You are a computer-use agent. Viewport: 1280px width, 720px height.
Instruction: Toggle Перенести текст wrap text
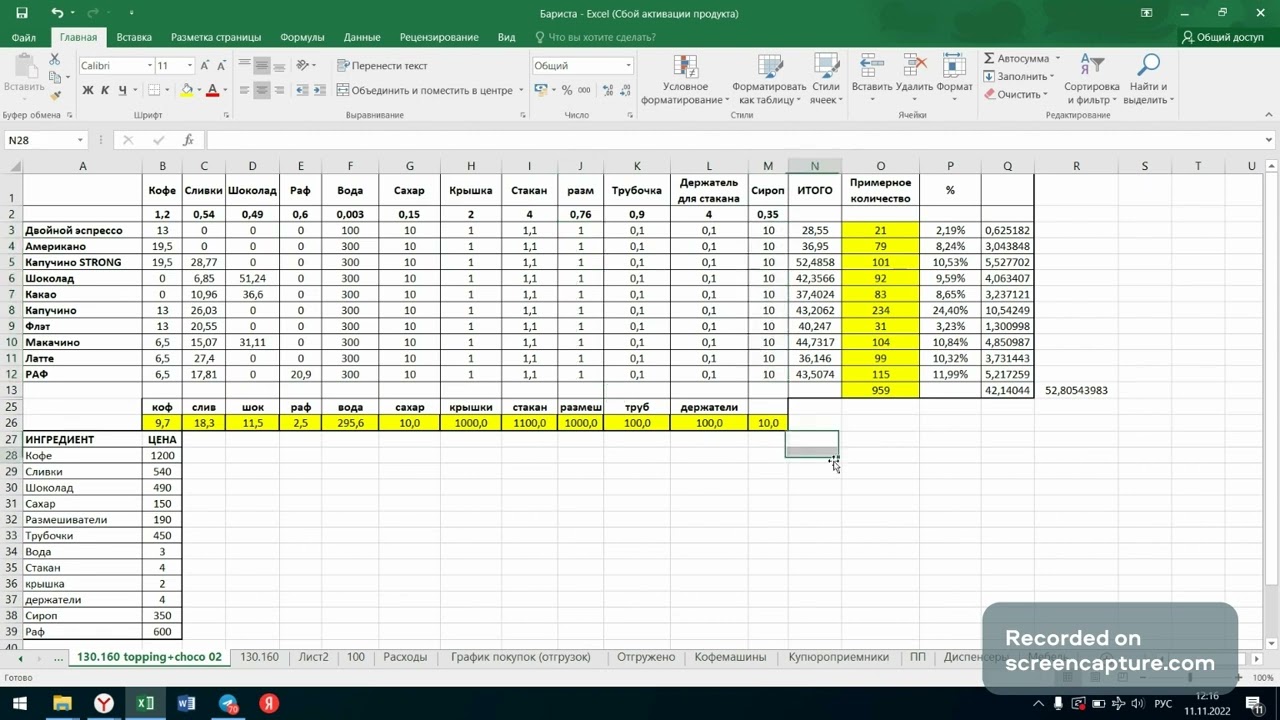(382, 66)
